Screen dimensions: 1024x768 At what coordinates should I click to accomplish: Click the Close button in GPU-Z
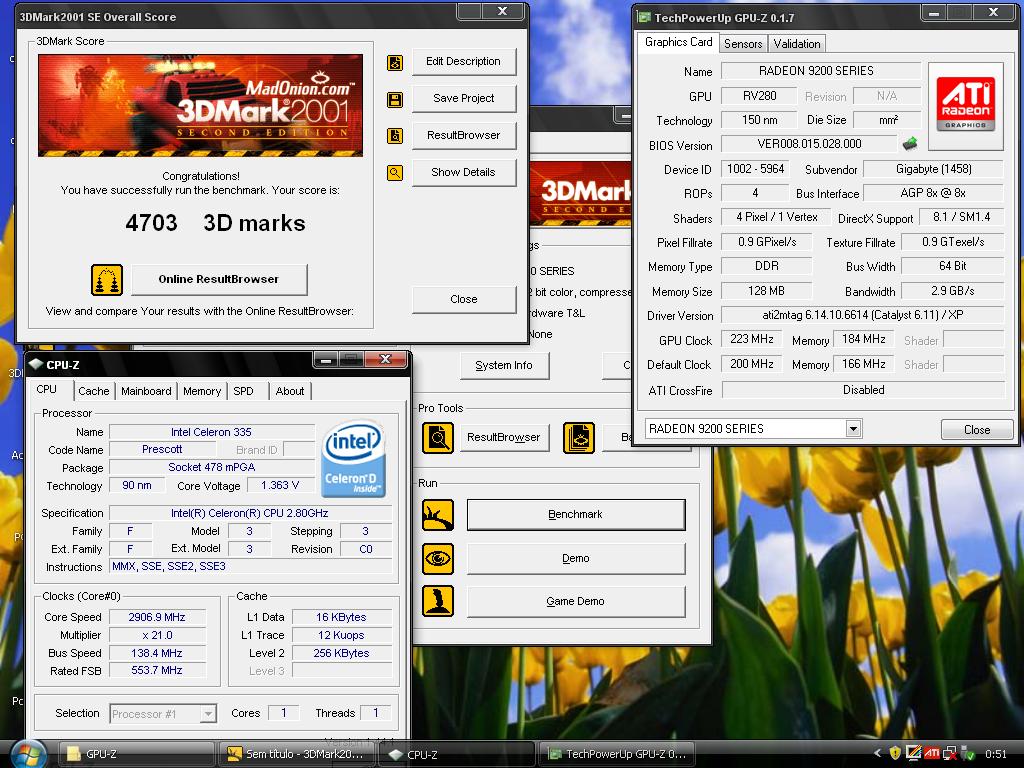[977, 430]
